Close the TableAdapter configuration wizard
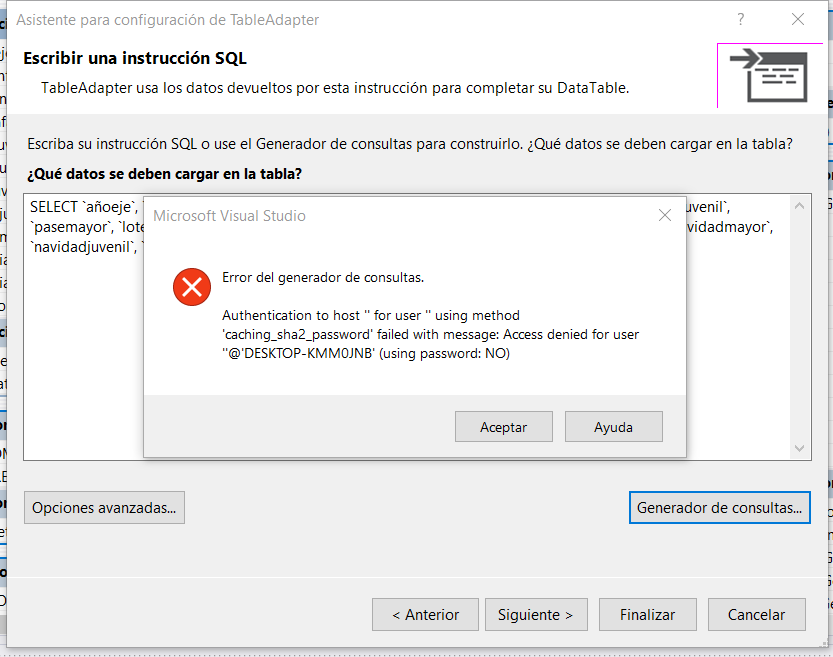This screenshot has width=833, height=657. click(797, 20)
